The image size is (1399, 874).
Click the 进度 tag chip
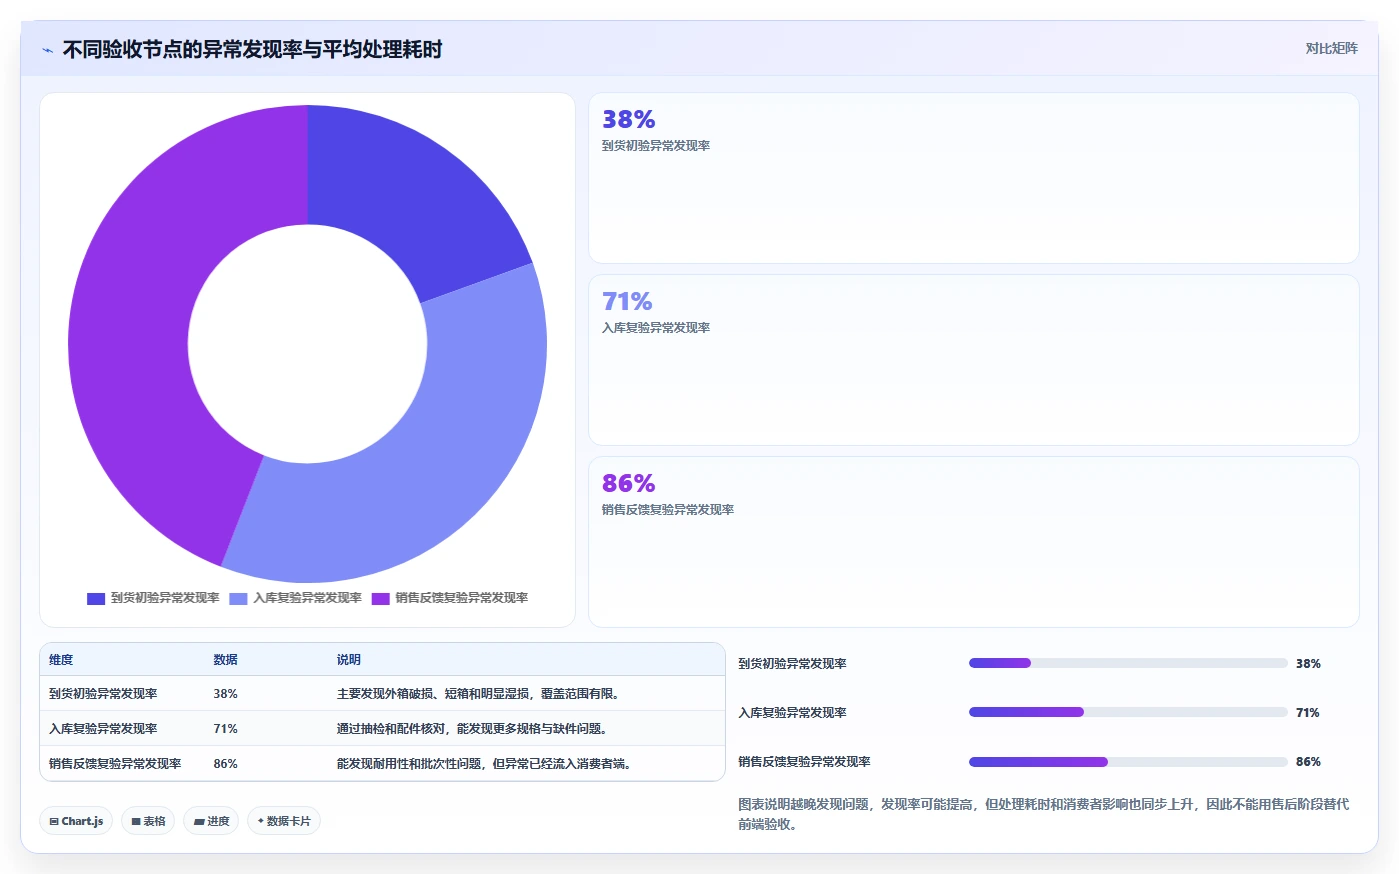point(211,821)
